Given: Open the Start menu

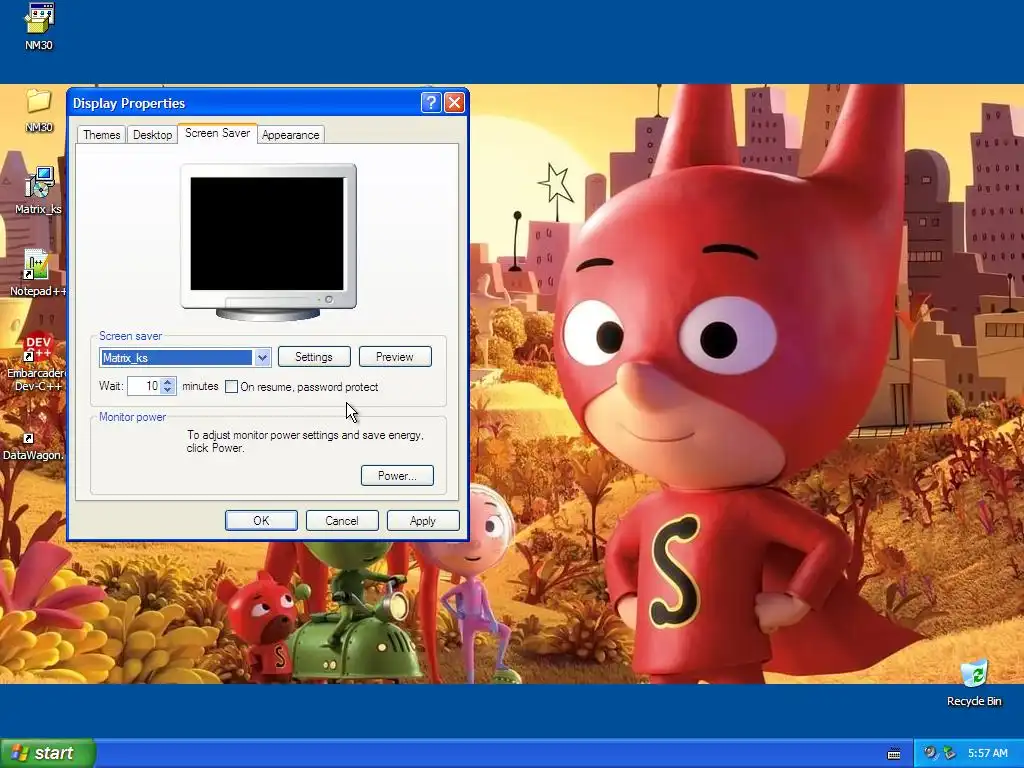Looking at the screenshot, I should [x=48, y=753].
